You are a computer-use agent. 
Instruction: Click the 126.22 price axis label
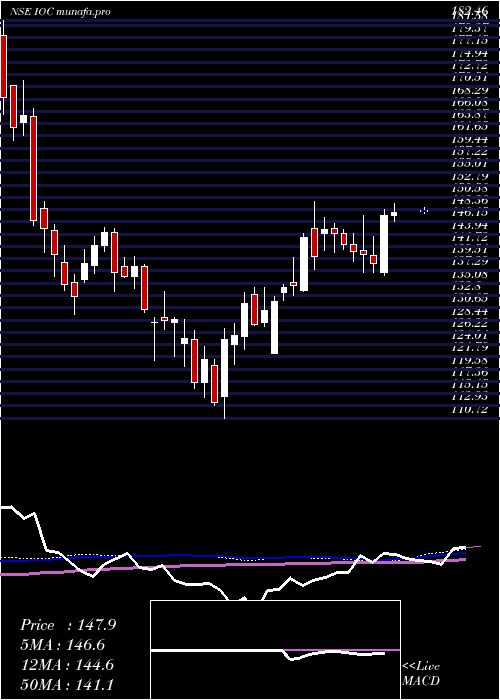[x=469, y=325]
